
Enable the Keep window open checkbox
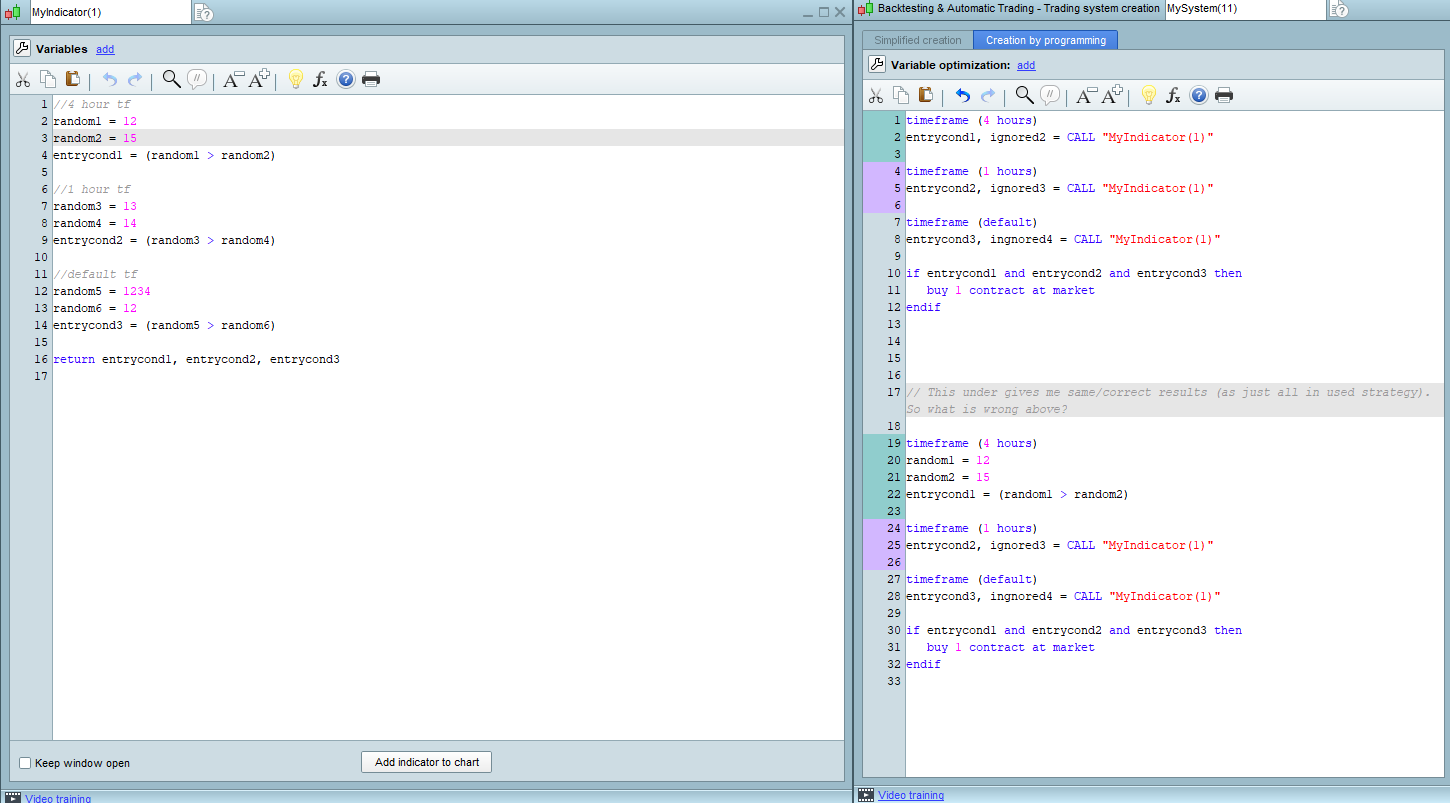click(x=25, y=763)
